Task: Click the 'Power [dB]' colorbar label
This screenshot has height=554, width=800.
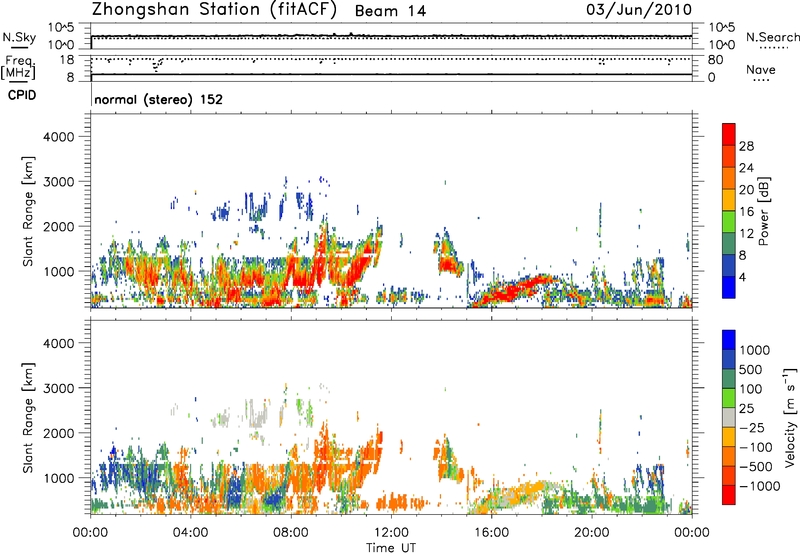Action: point(763,211)
